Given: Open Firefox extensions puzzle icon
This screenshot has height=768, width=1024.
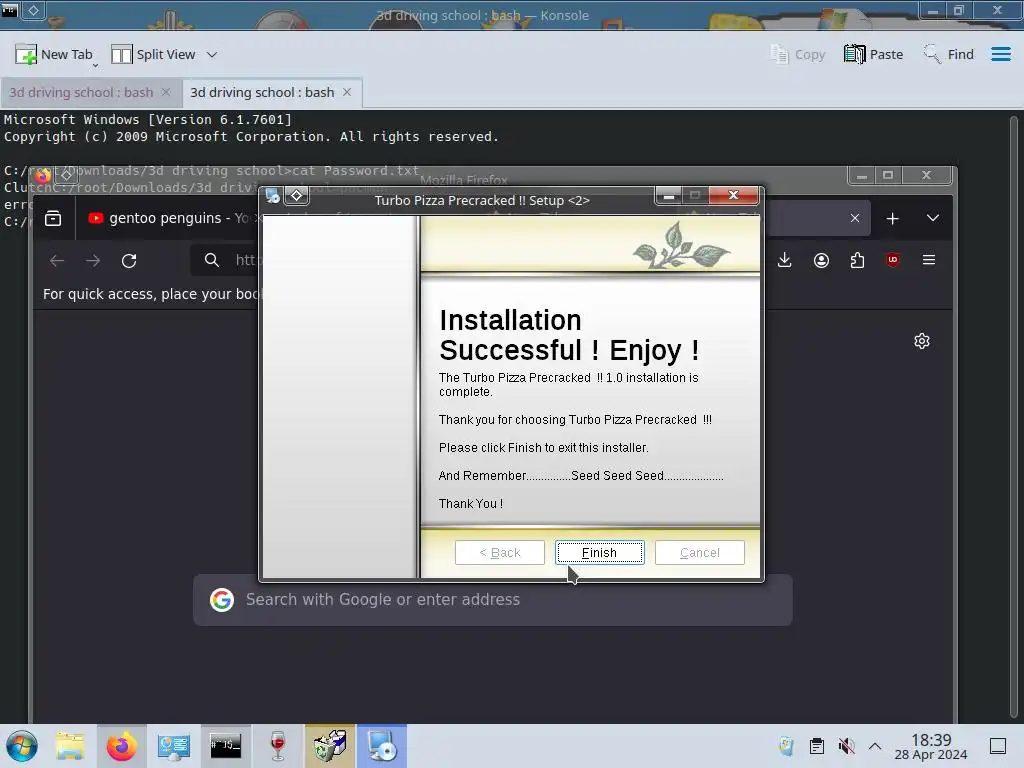Looking at the screenshot, I should pos(857,261).
